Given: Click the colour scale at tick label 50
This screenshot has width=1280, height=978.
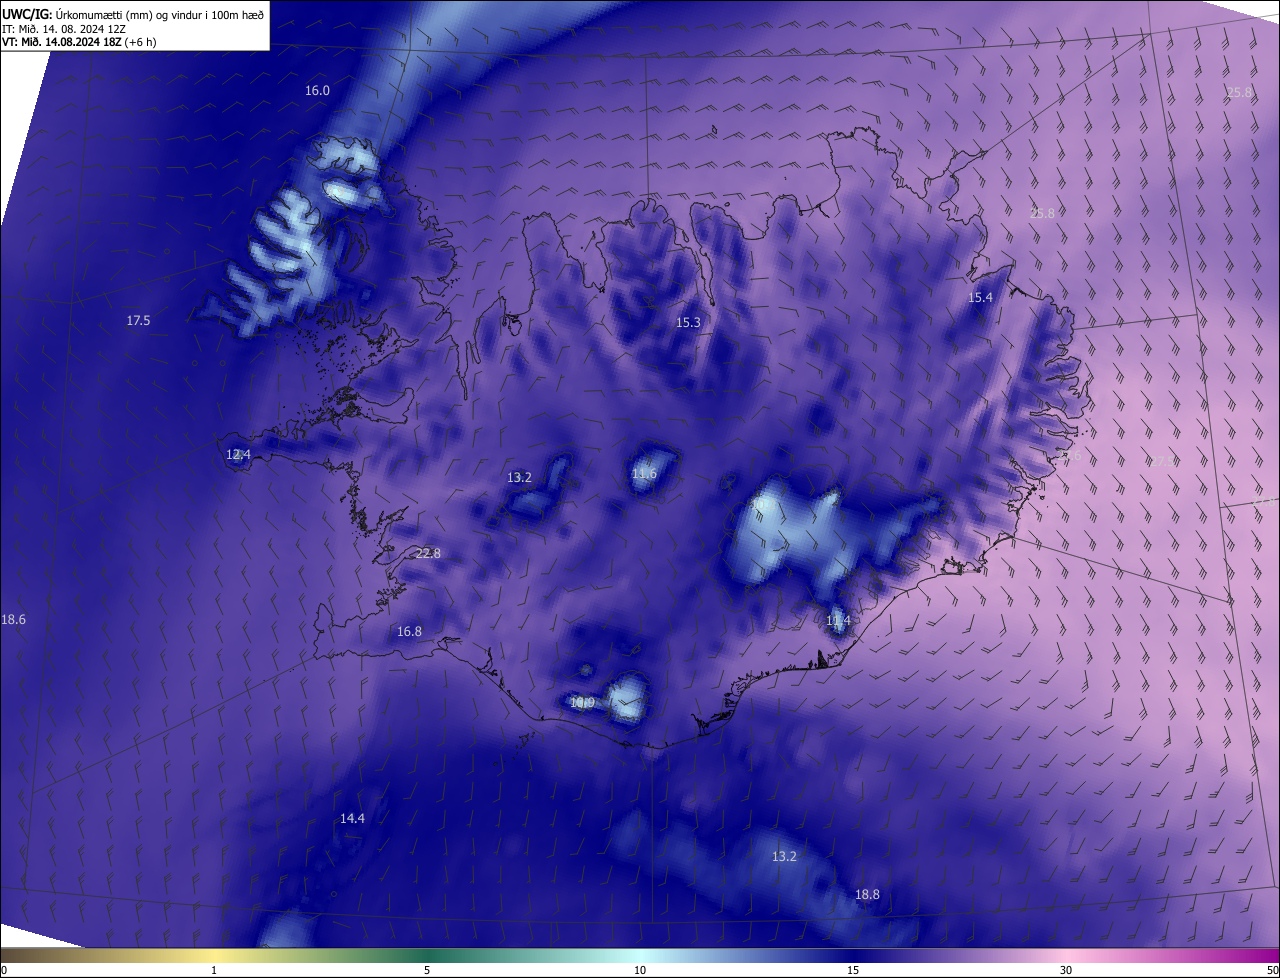Looking at the screenshot, I should (x=1272, y=970).
